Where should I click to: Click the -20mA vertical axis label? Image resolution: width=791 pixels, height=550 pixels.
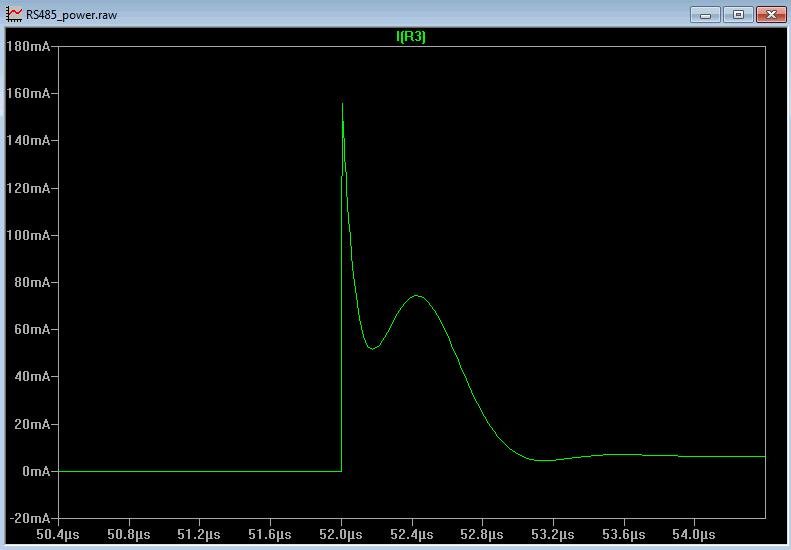tap(30, 518)
